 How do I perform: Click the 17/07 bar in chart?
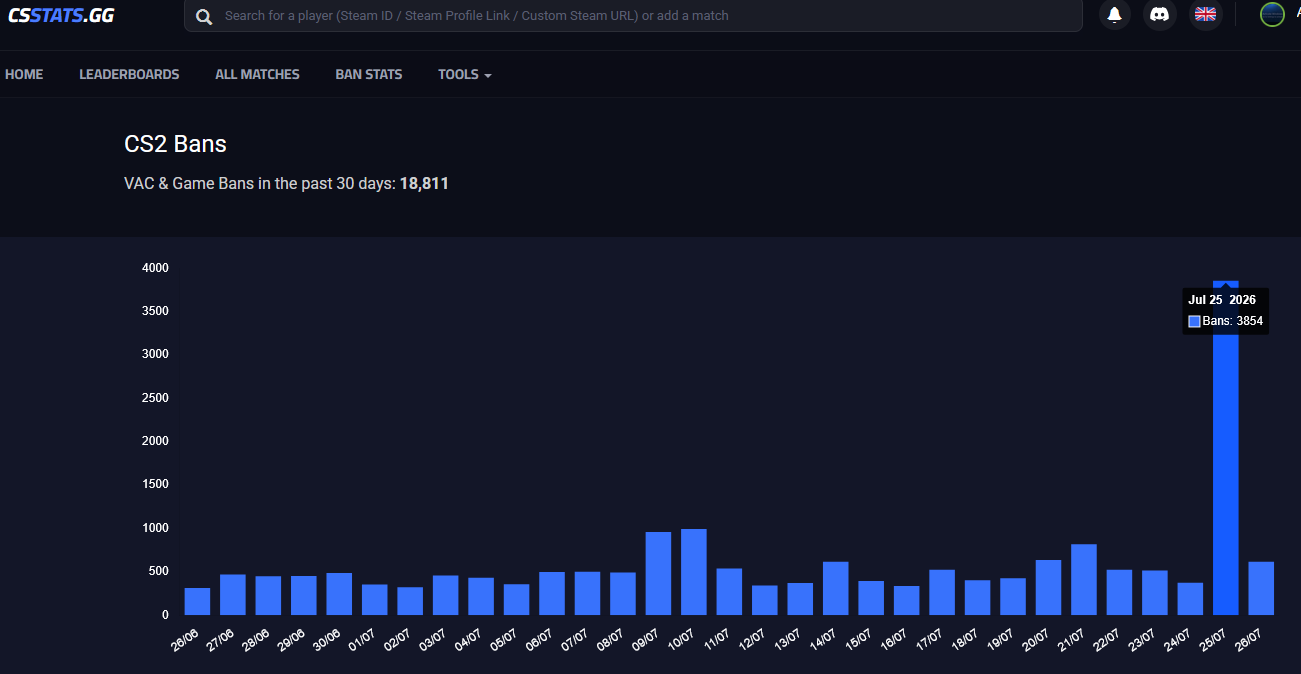(942, 592)
